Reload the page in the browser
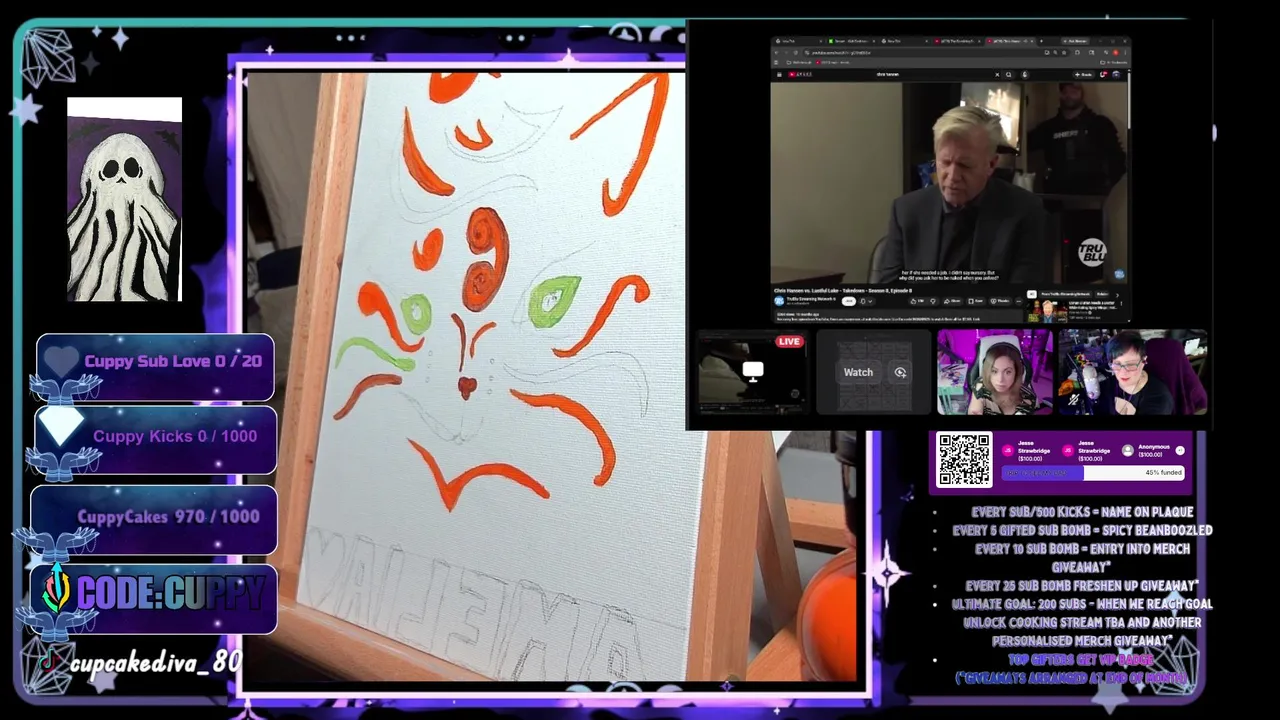Screen dimensions: 1280x720 [795, 53]
